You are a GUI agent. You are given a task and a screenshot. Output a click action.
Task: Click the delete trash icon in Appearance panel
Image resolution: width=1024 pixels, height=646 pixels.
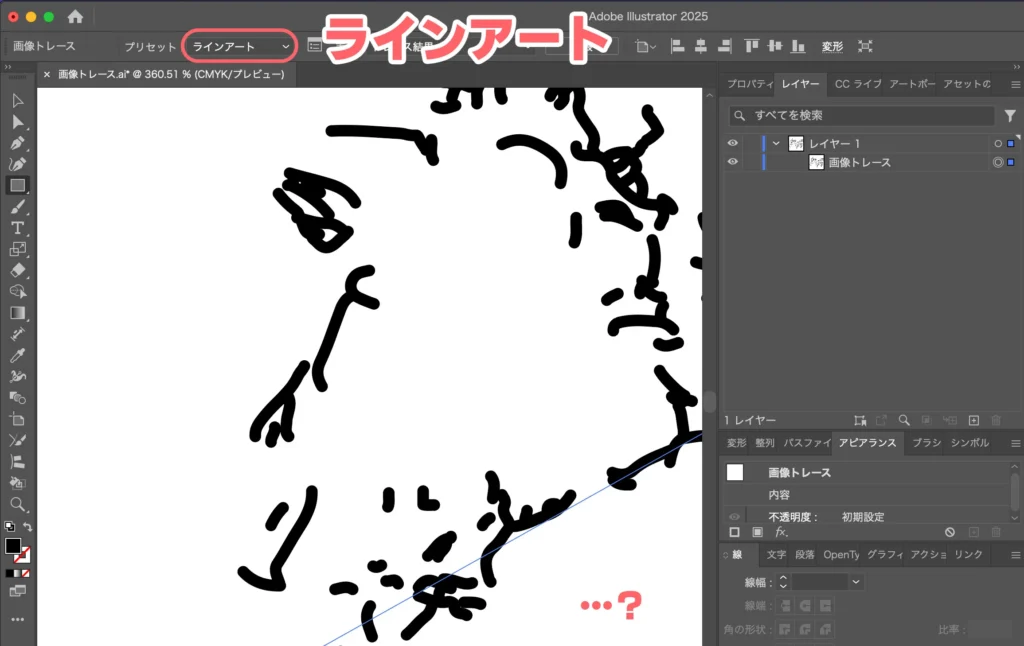(995, 532)
